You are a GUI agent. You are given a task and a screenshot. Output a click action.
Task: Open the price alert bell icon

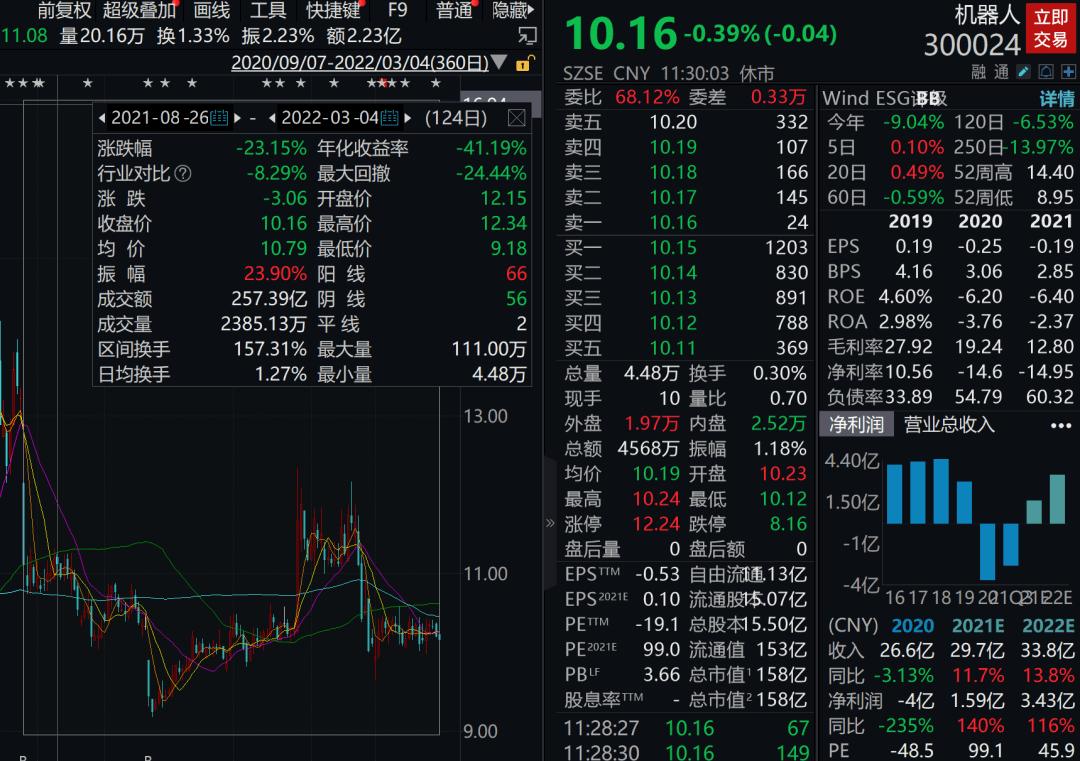click(1046, 71)
